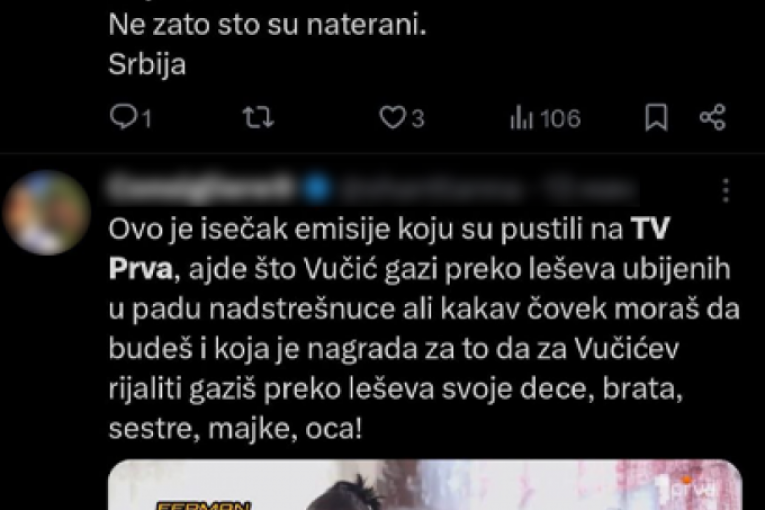Viewport: 765px width, 510px height.
Task: Open the blurred author display name
Action: point(202,189)
